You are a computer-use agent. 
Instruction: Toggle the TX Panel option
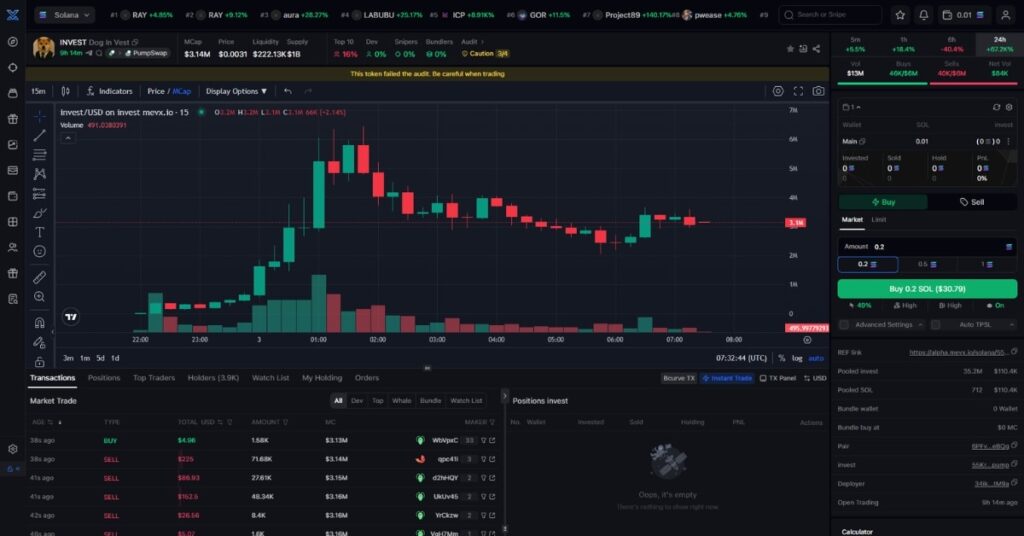(x=777, y=378)
